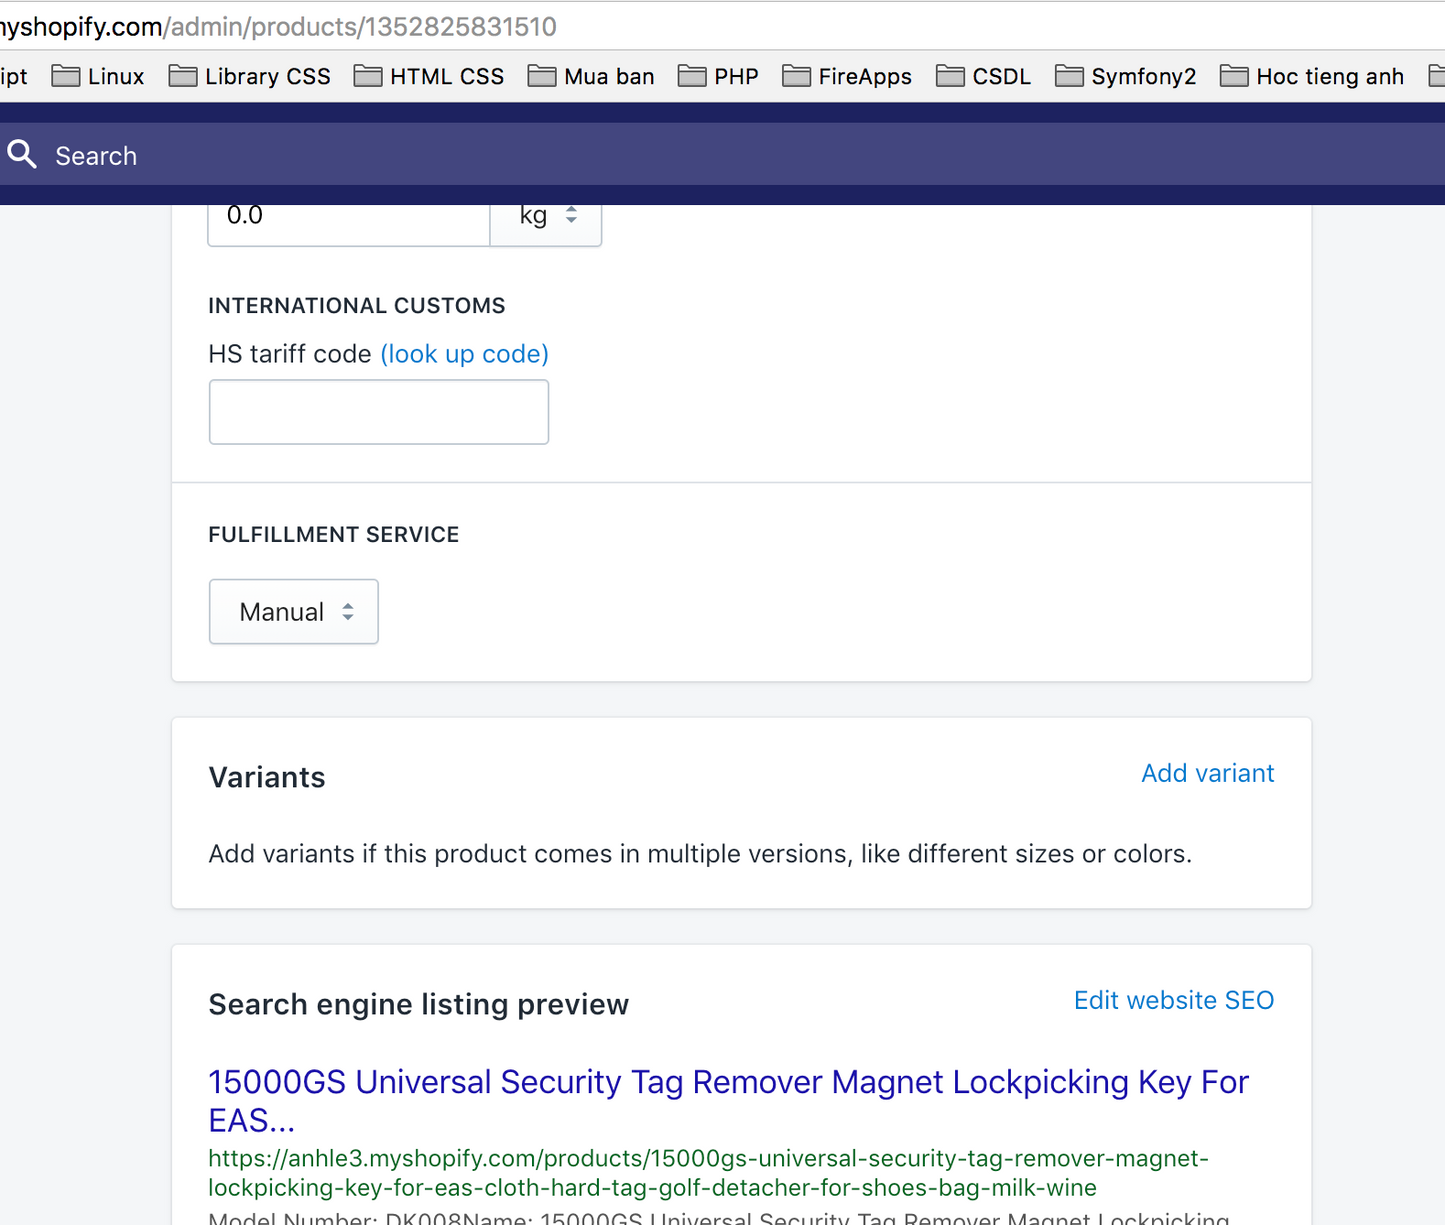Open the Hoc tieng anh bookmarks folder
This screenshot has width=1445, height=1225.
coord(1312,77)
